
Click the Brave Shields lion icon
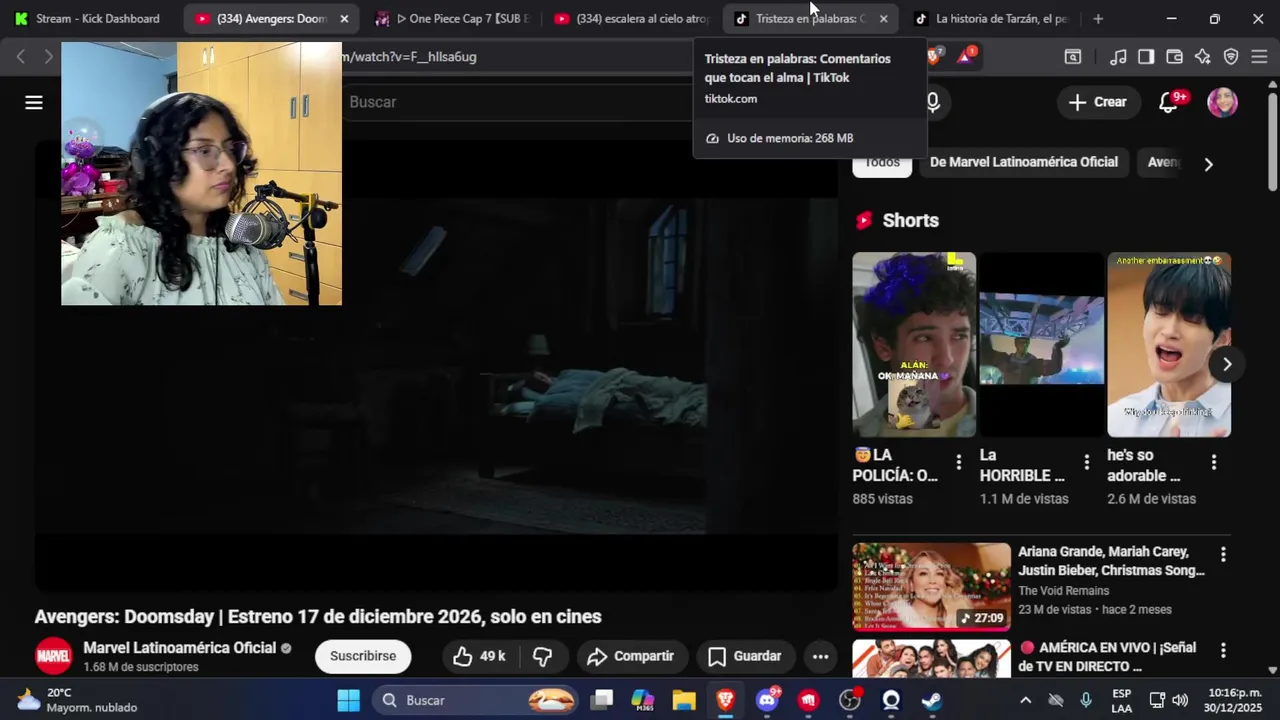point(934,56)
